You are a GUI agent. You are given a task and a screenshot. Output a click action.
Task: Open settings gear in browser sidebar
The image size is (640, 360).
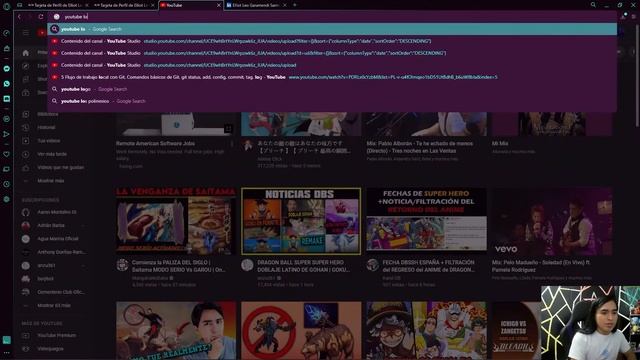point(7,199)
